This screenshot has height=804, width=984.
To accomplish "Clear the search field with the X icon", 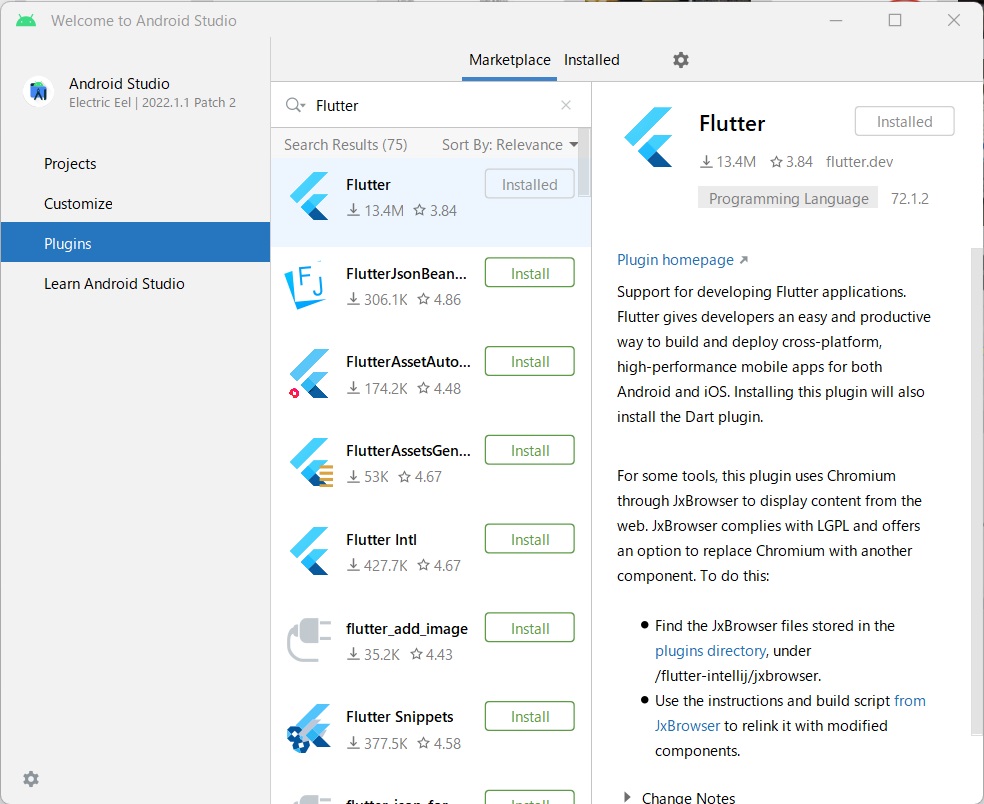I will (x=566, y=105).
